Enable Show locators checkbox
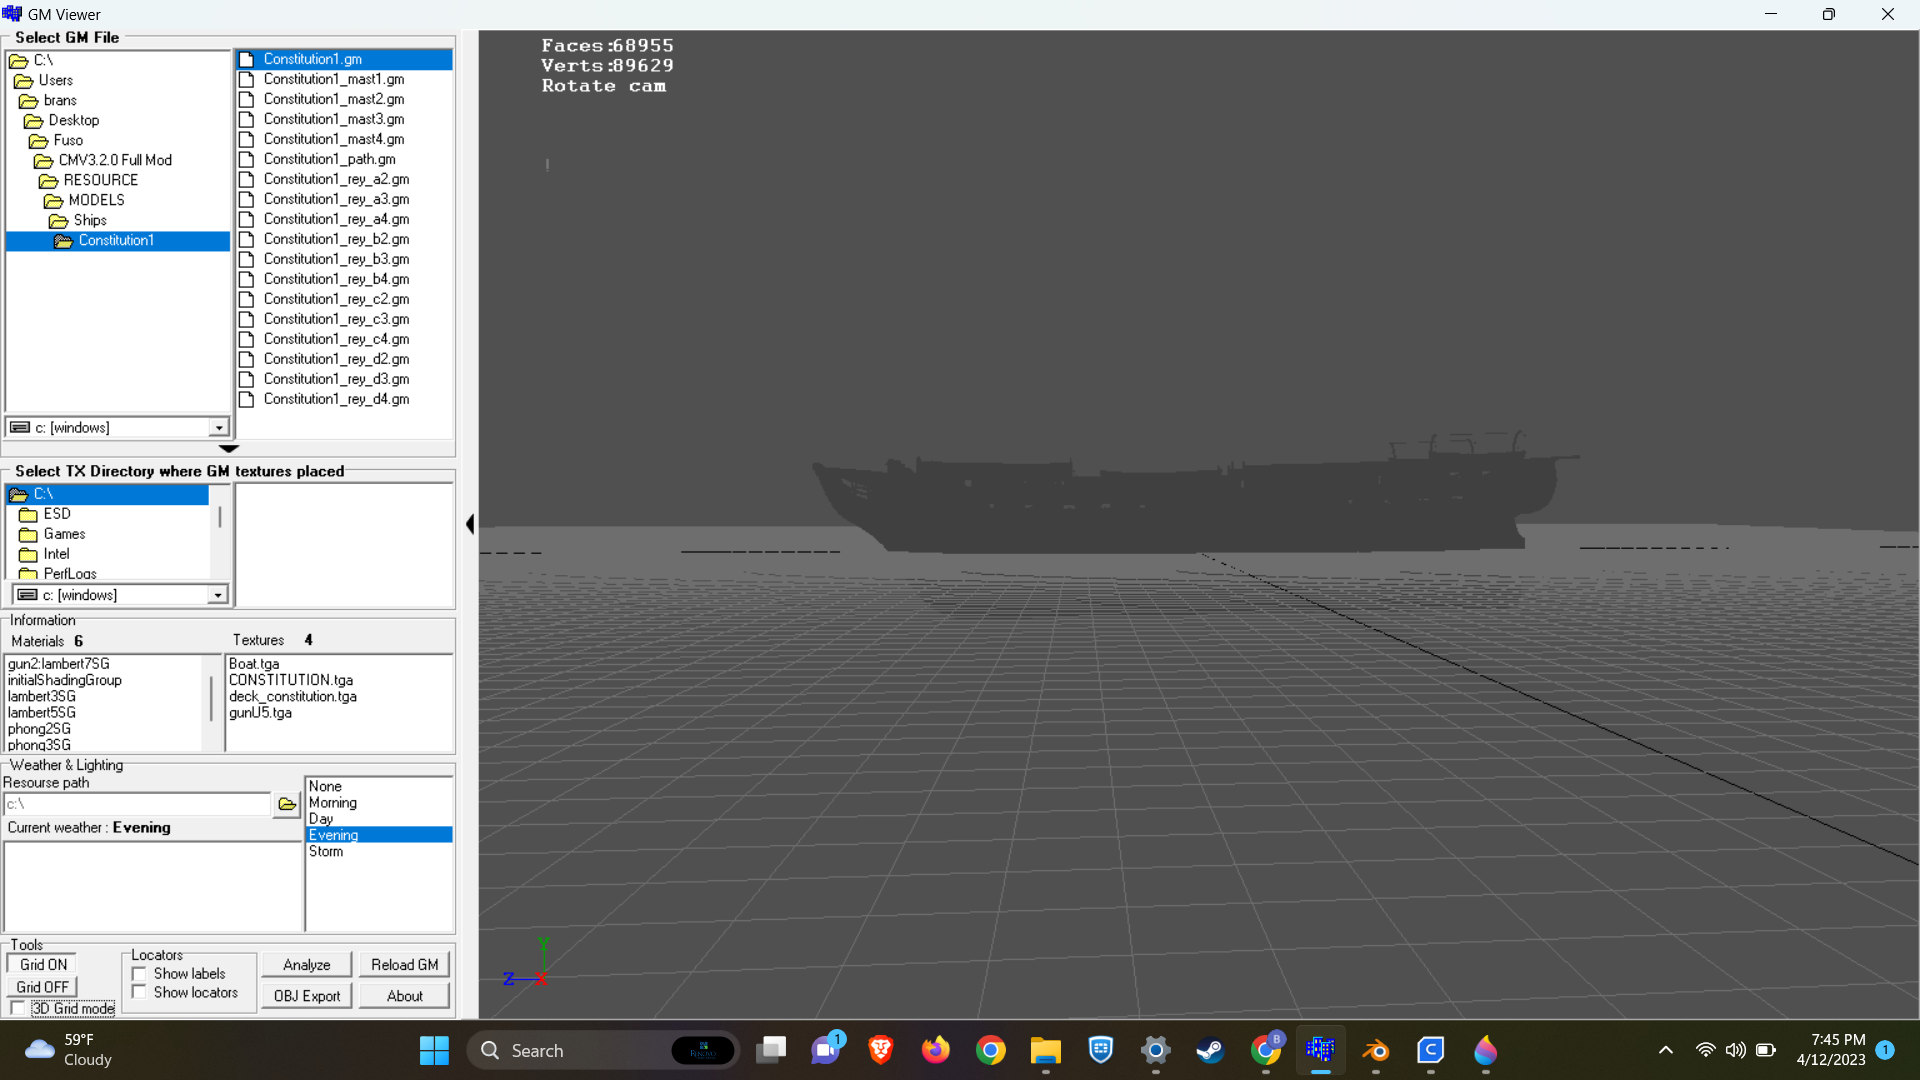This screenshot has width=1920, height=1080. point(139,993)
